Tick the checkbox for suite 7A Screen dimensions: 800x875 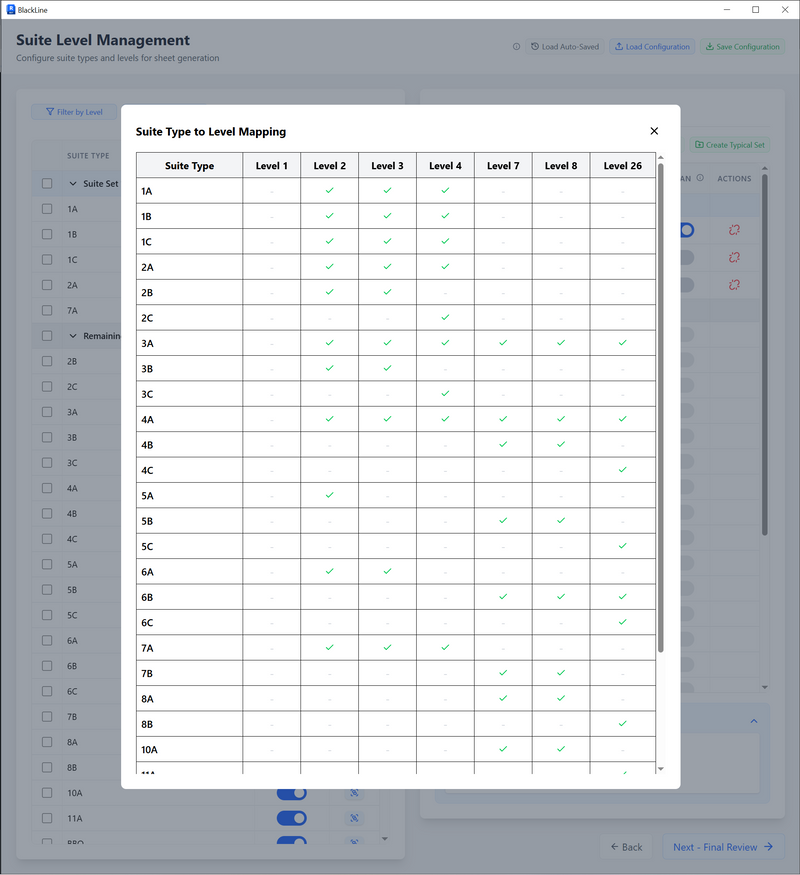coord(47,310)
